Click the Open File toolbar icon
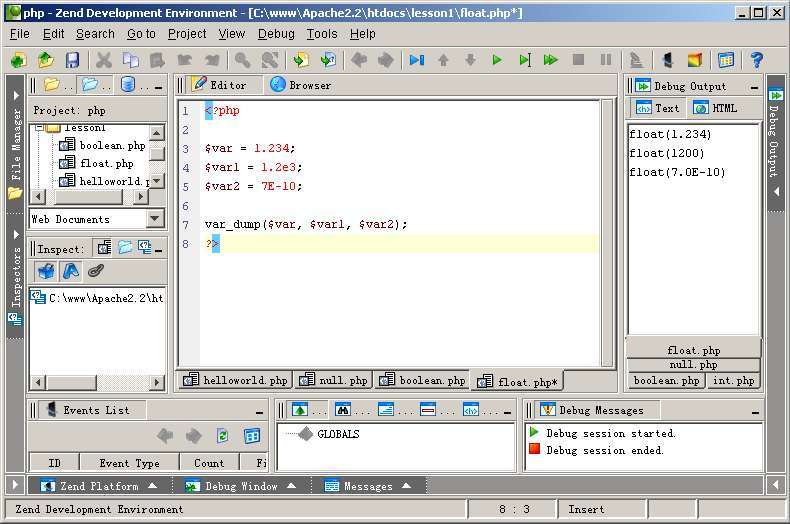This screenshot has width=790, height=524. click(x=46, y=60)
